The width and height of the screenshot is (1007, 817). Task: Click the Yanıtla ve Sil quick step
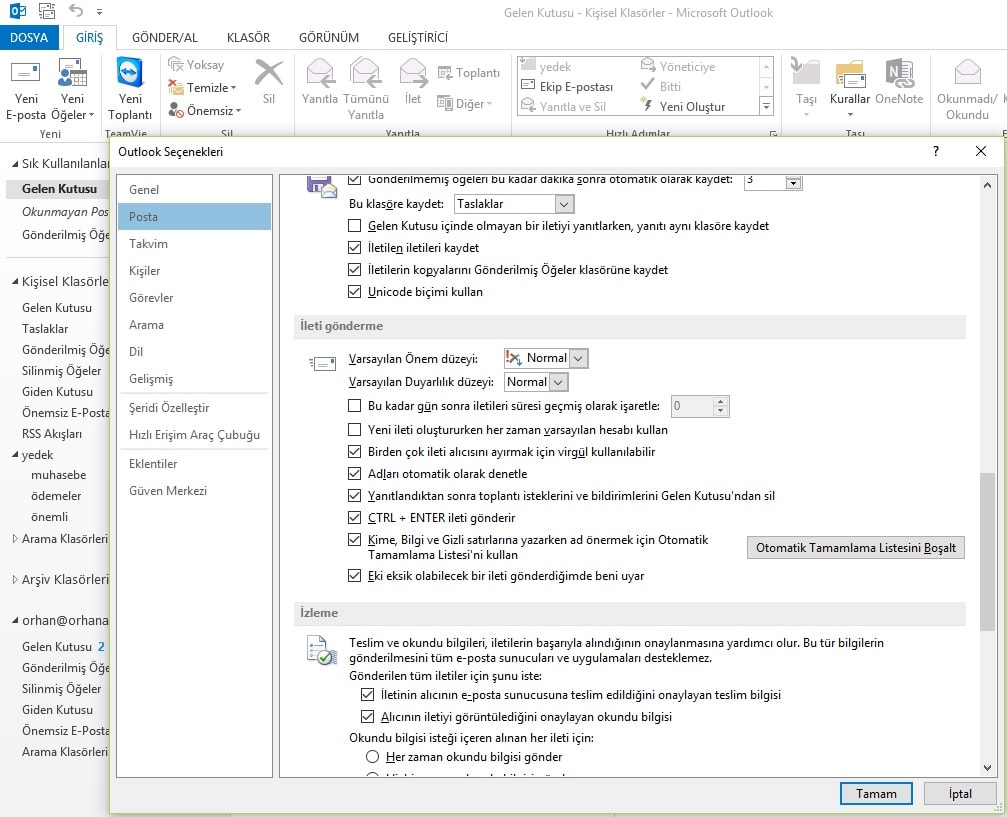point(563,106)
